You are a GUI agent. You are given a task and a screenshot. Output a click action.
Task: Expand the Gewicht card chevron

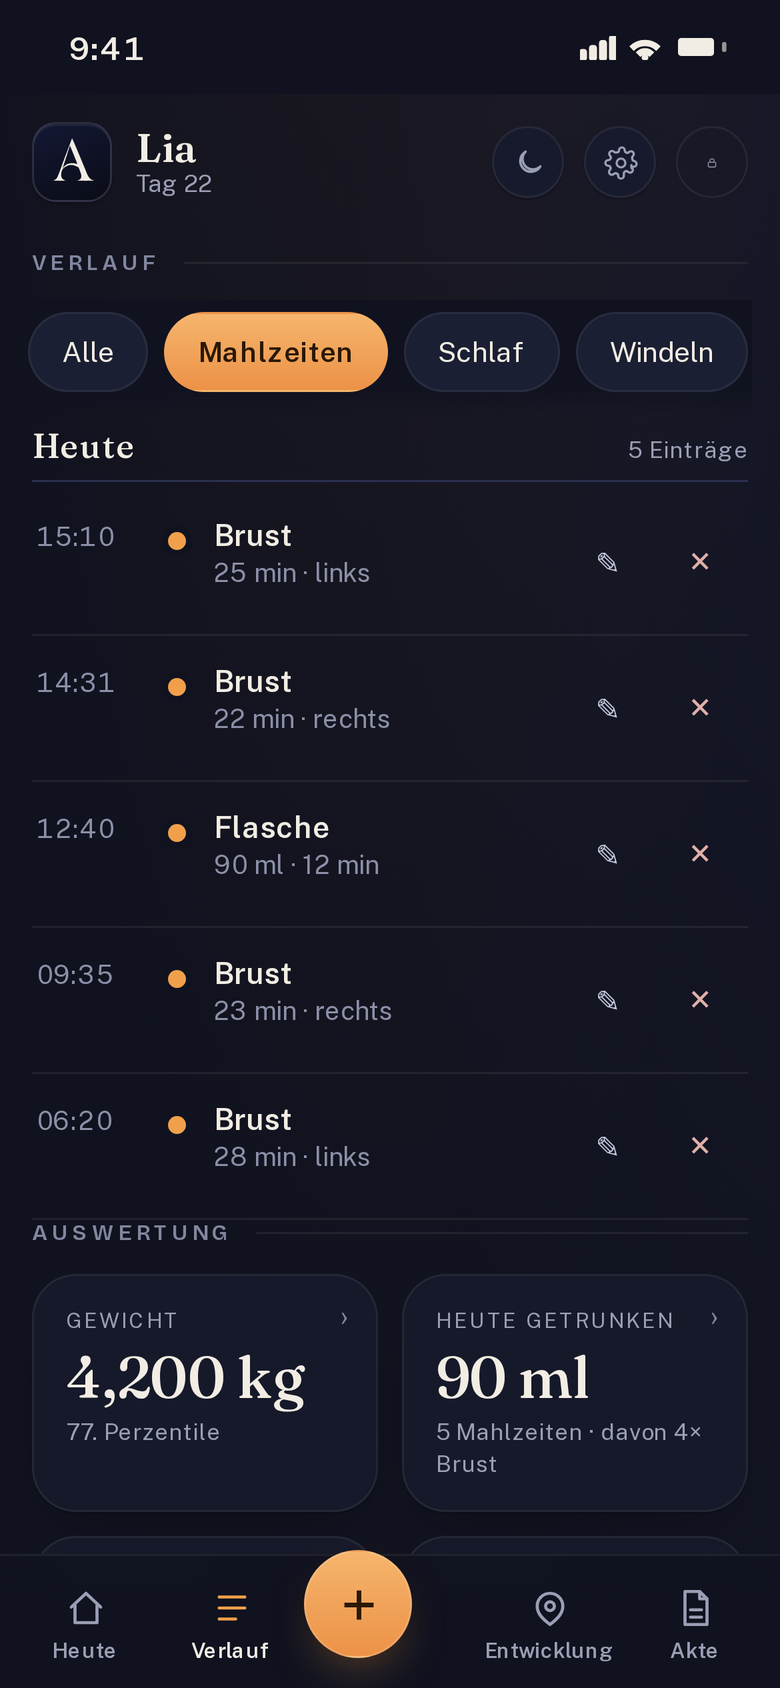[x=344, y=1319]
